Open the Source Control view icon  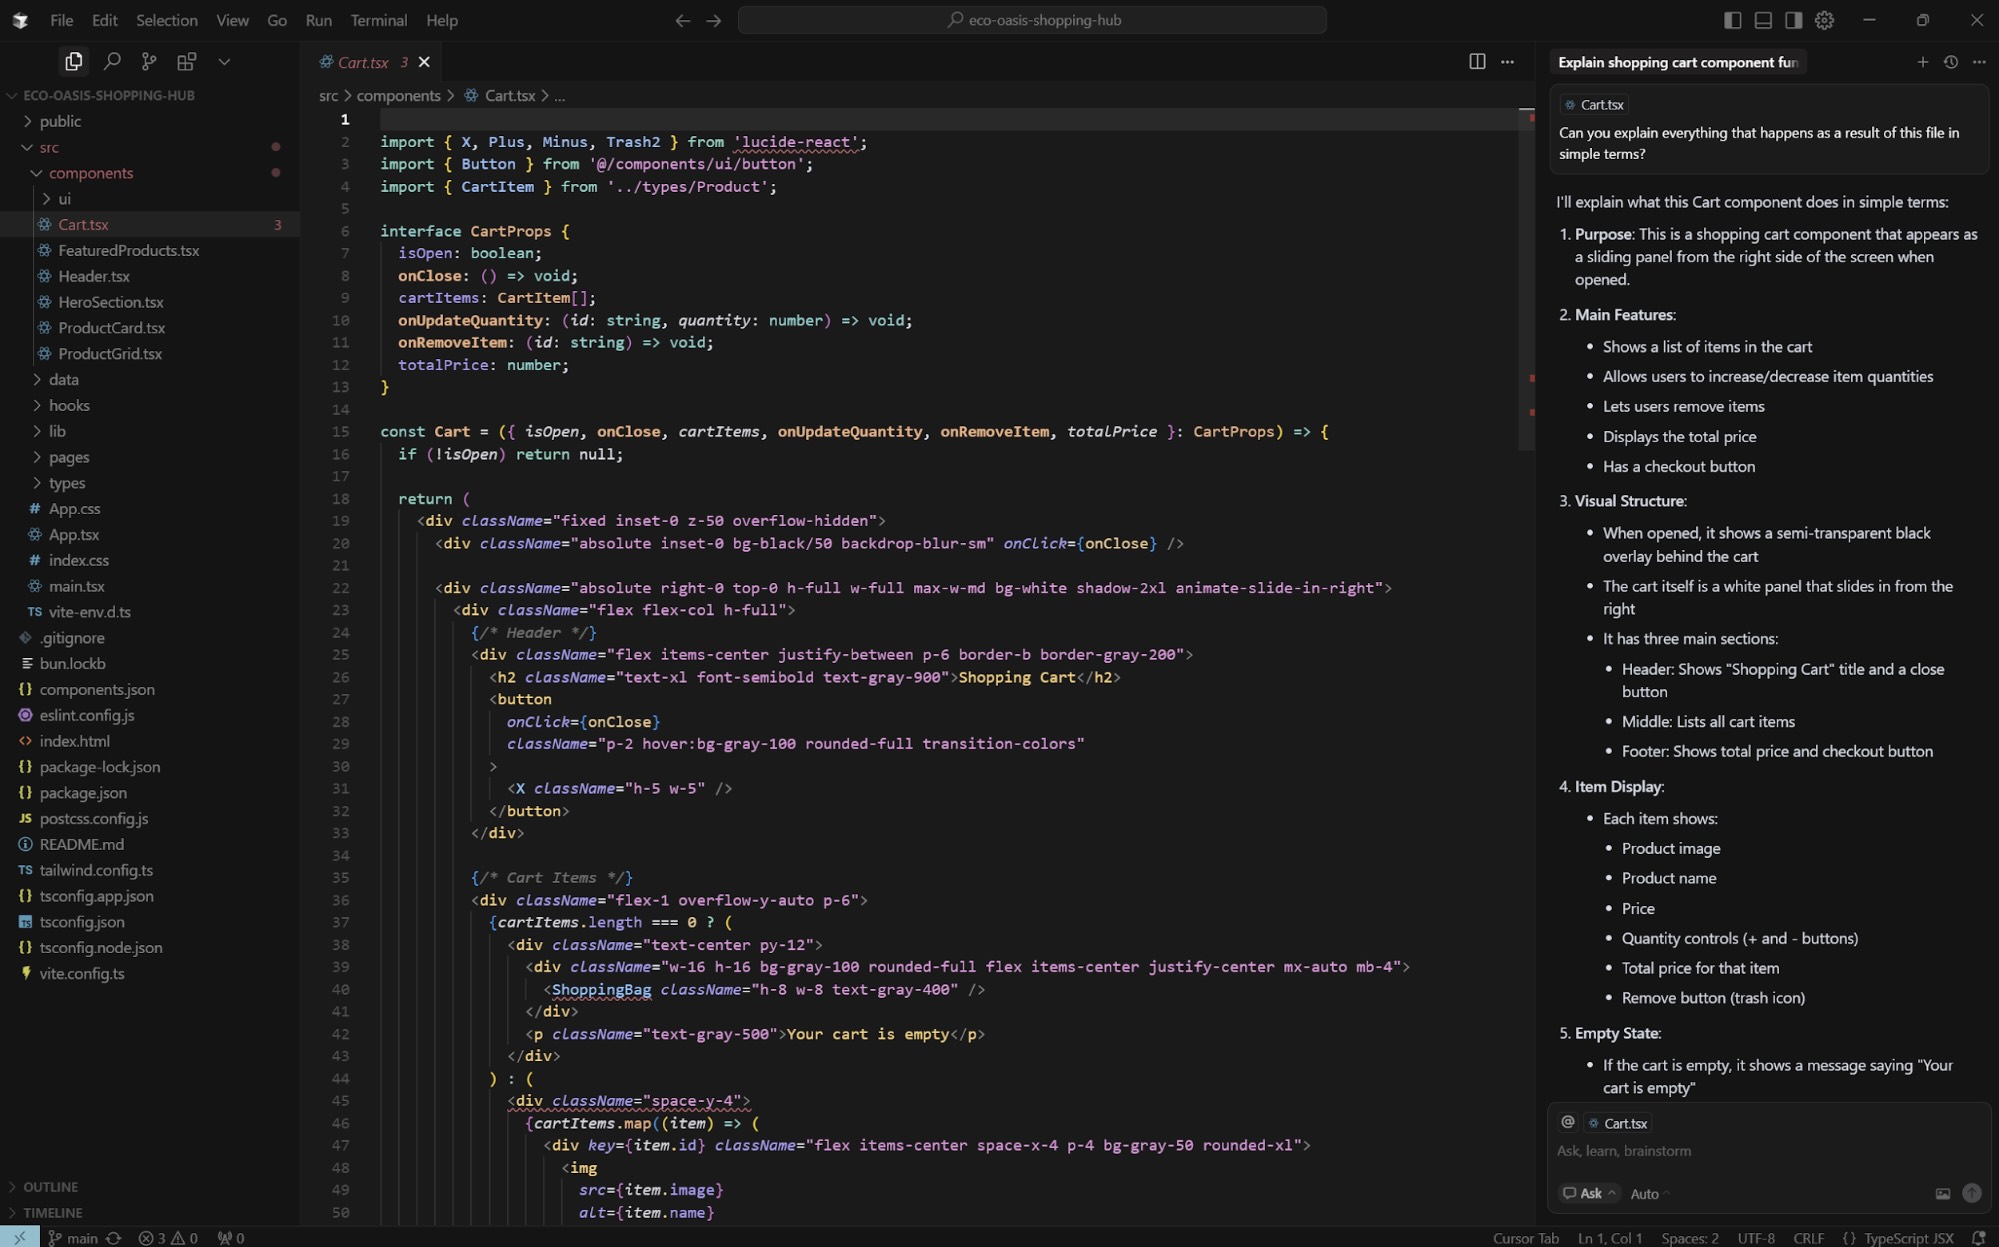click(x=148, y=61)
